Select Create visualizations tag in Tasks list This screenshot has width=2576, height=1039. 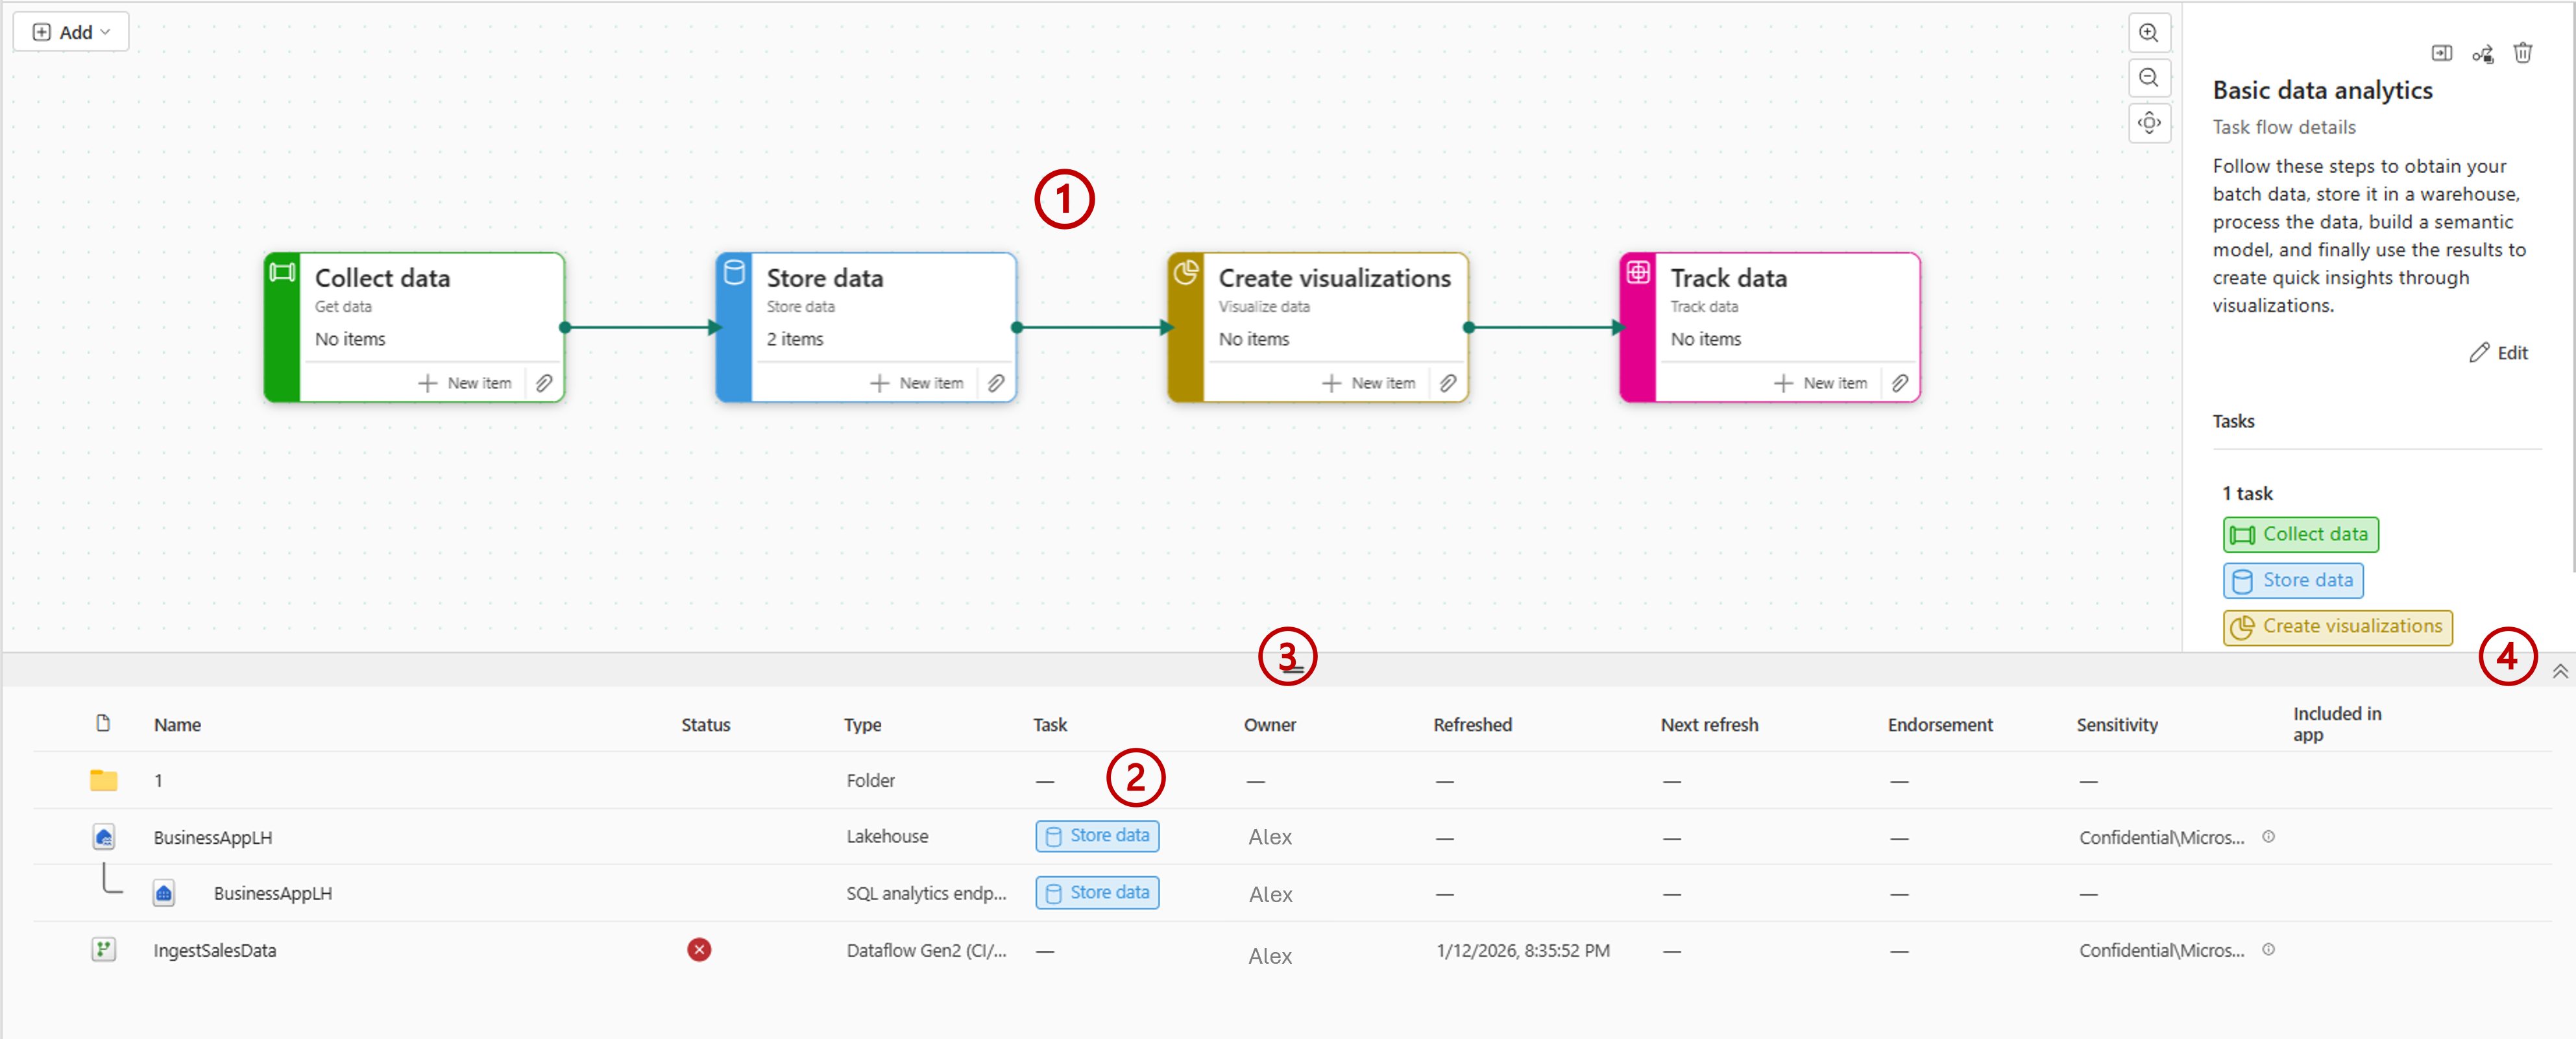pos(2337,626)
